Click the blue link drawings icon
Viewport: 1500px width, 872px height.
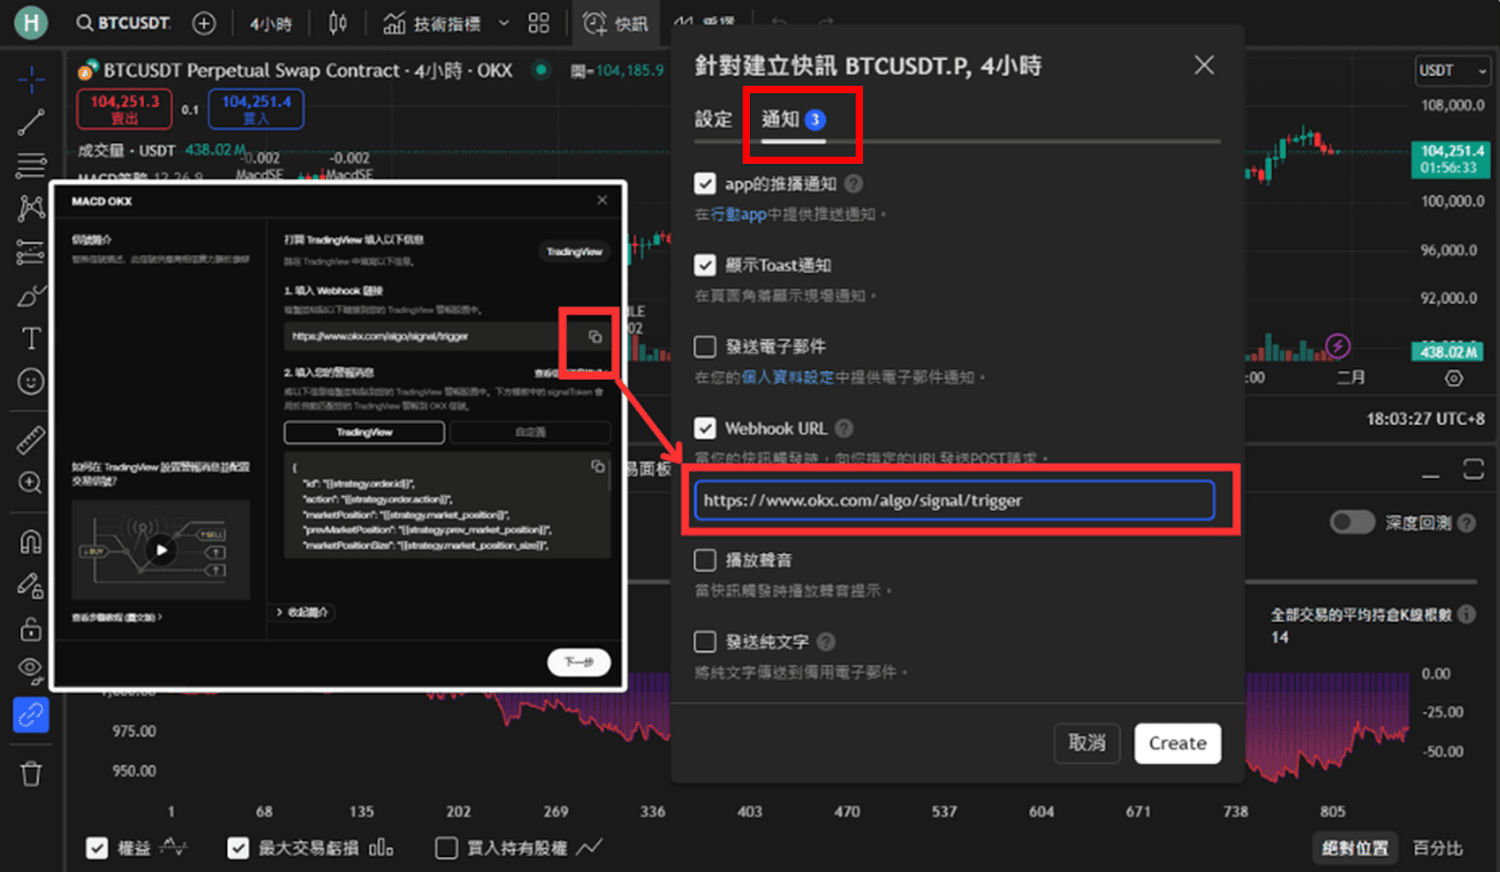click(x=31, y=715)
